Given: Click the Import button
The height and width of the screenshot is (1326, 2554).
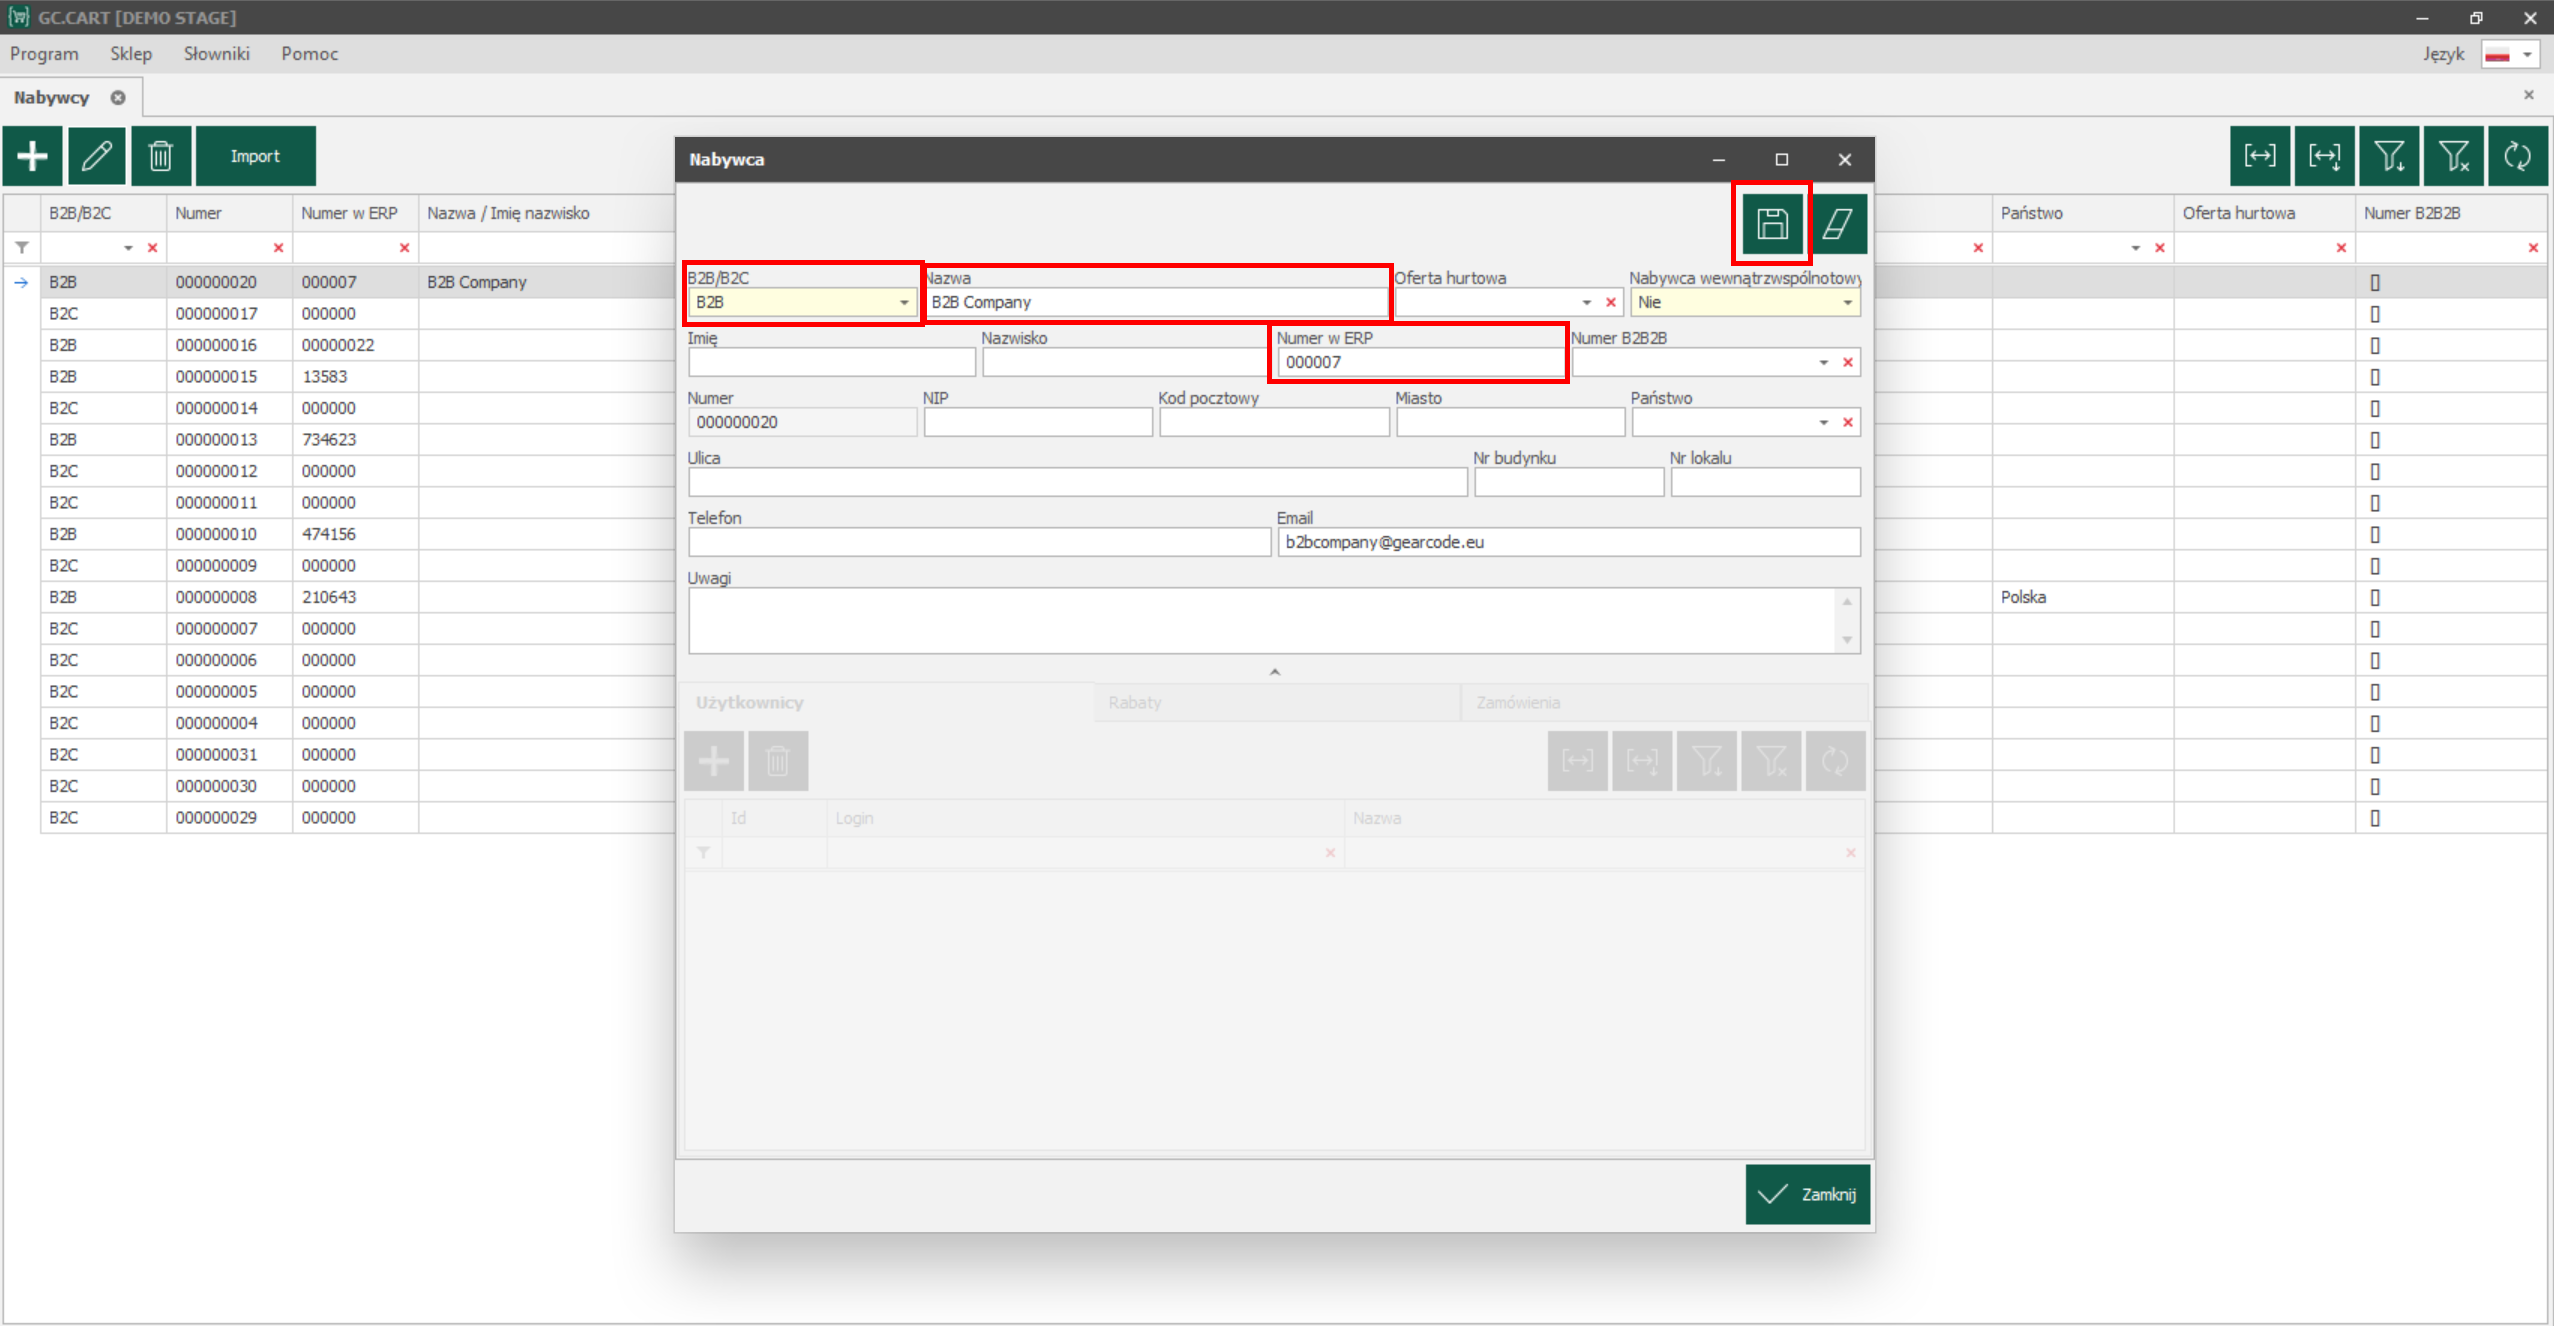Looking at the screenshot, I should click(x=256, y=156).
